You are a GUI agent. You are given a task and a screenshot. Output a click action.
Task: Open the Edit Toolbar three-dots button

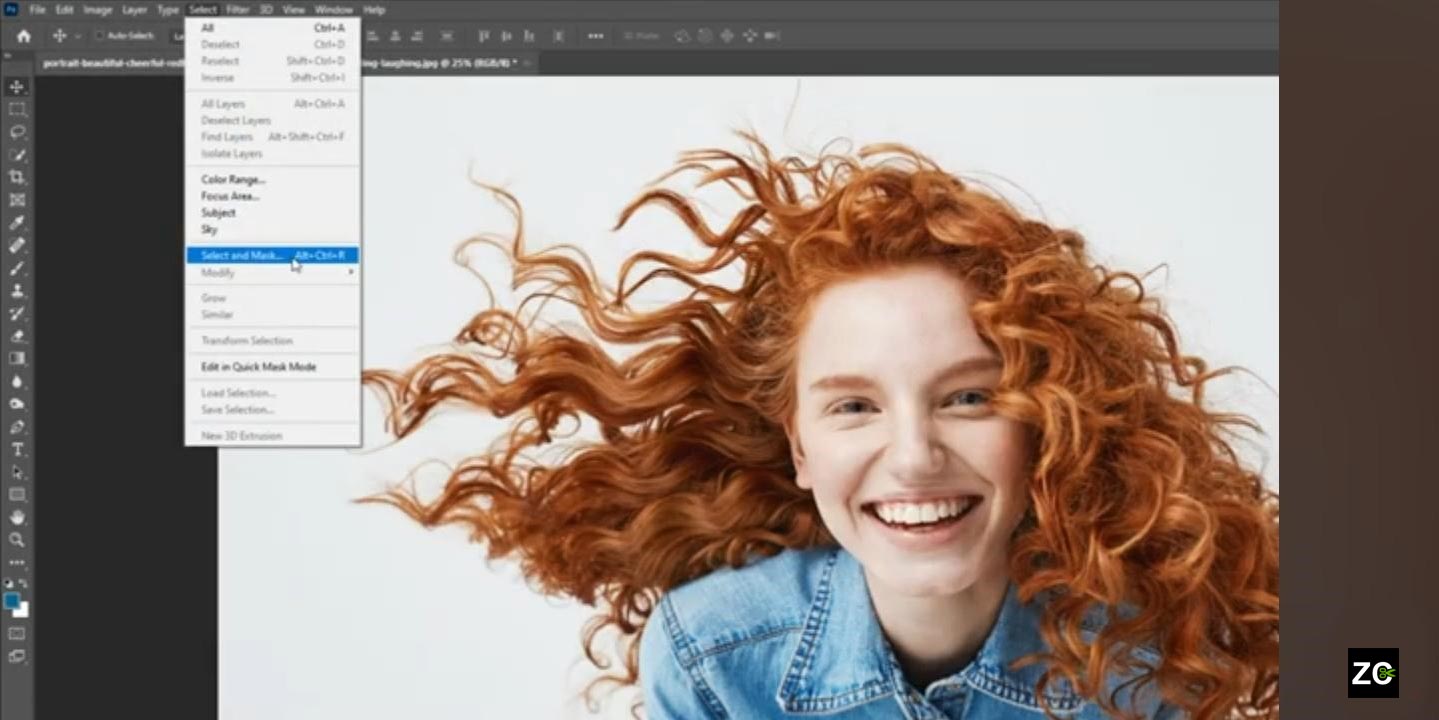pos(17,562)
